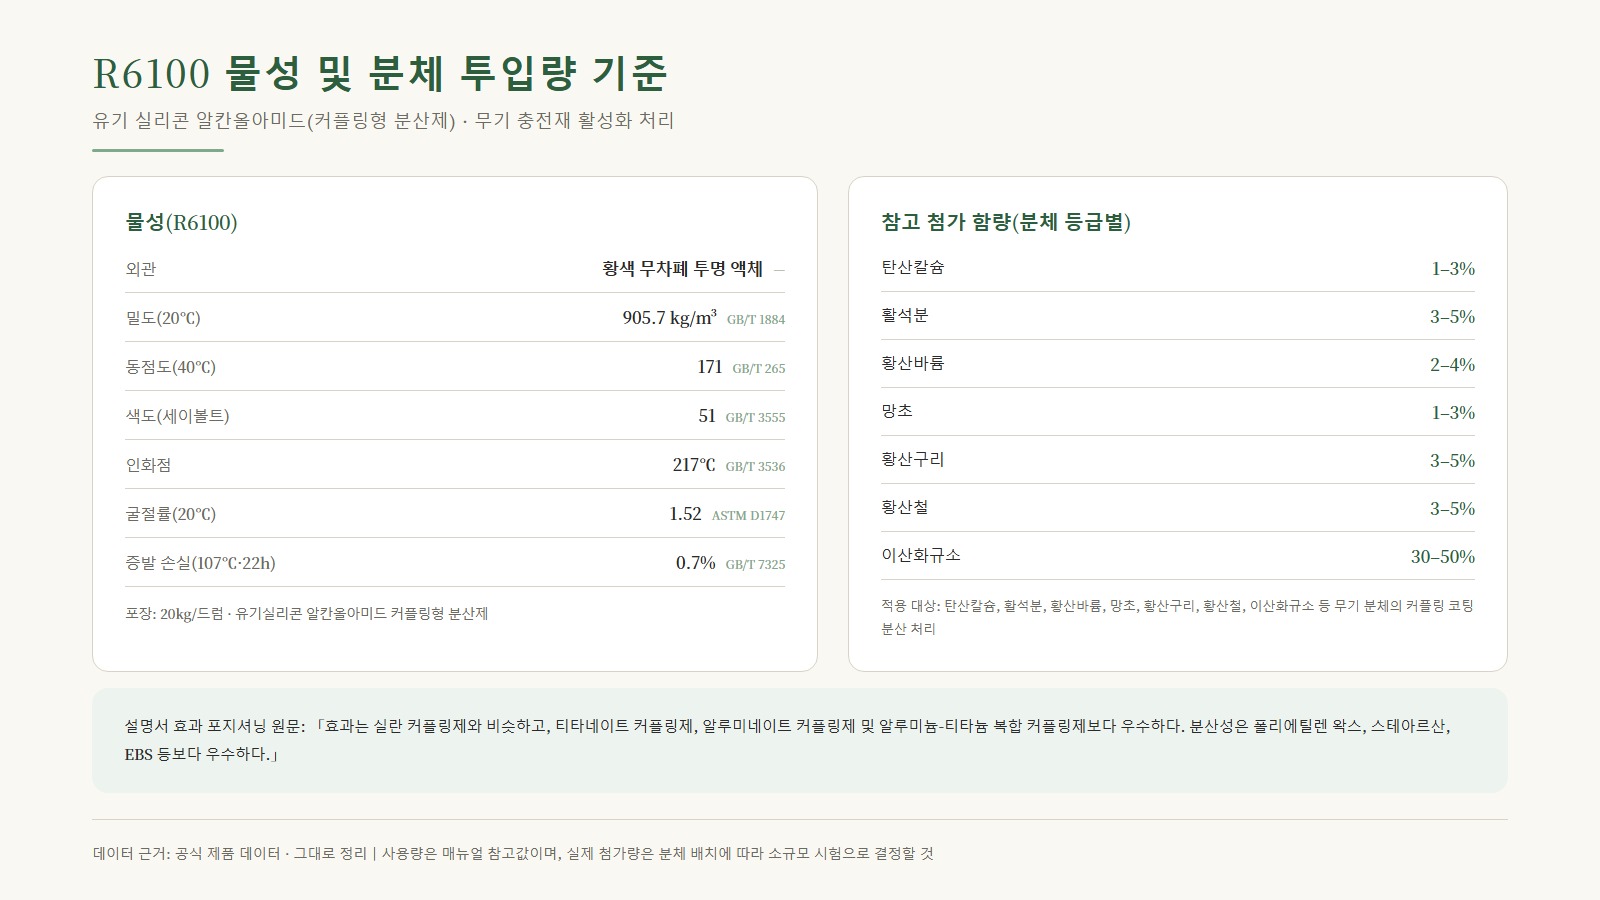Select the '황산철' row label
Image resolution: width=1600 pixels, height=900 pixels.
click(x=905, y=507)
